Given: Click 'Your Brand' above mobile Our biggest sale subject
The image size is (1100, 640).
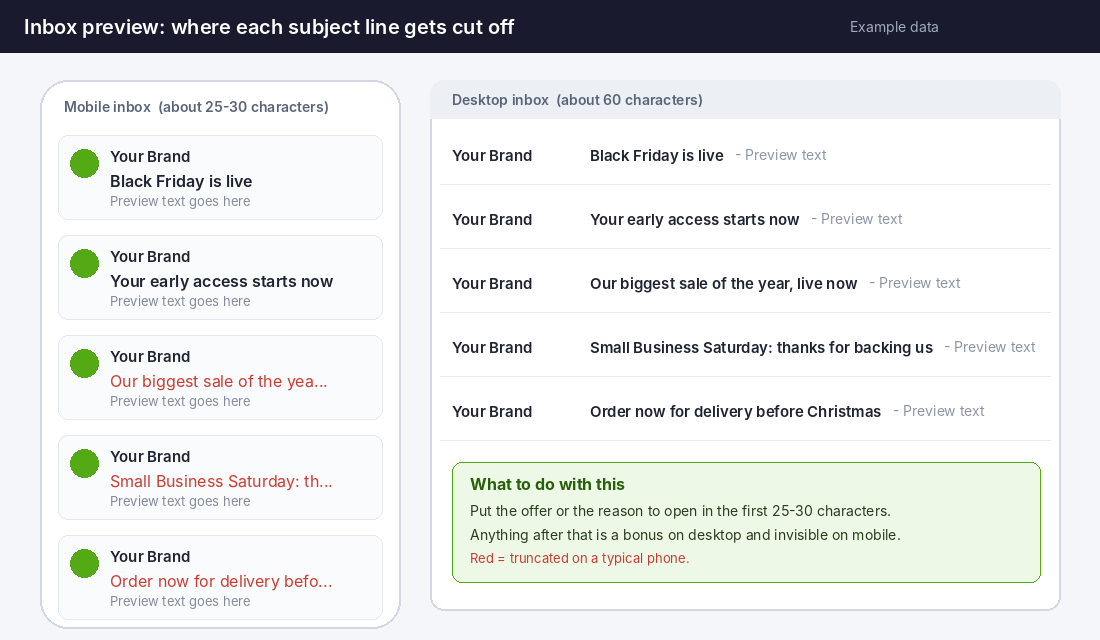Looking at the screenshot, I should pos(150,356).
